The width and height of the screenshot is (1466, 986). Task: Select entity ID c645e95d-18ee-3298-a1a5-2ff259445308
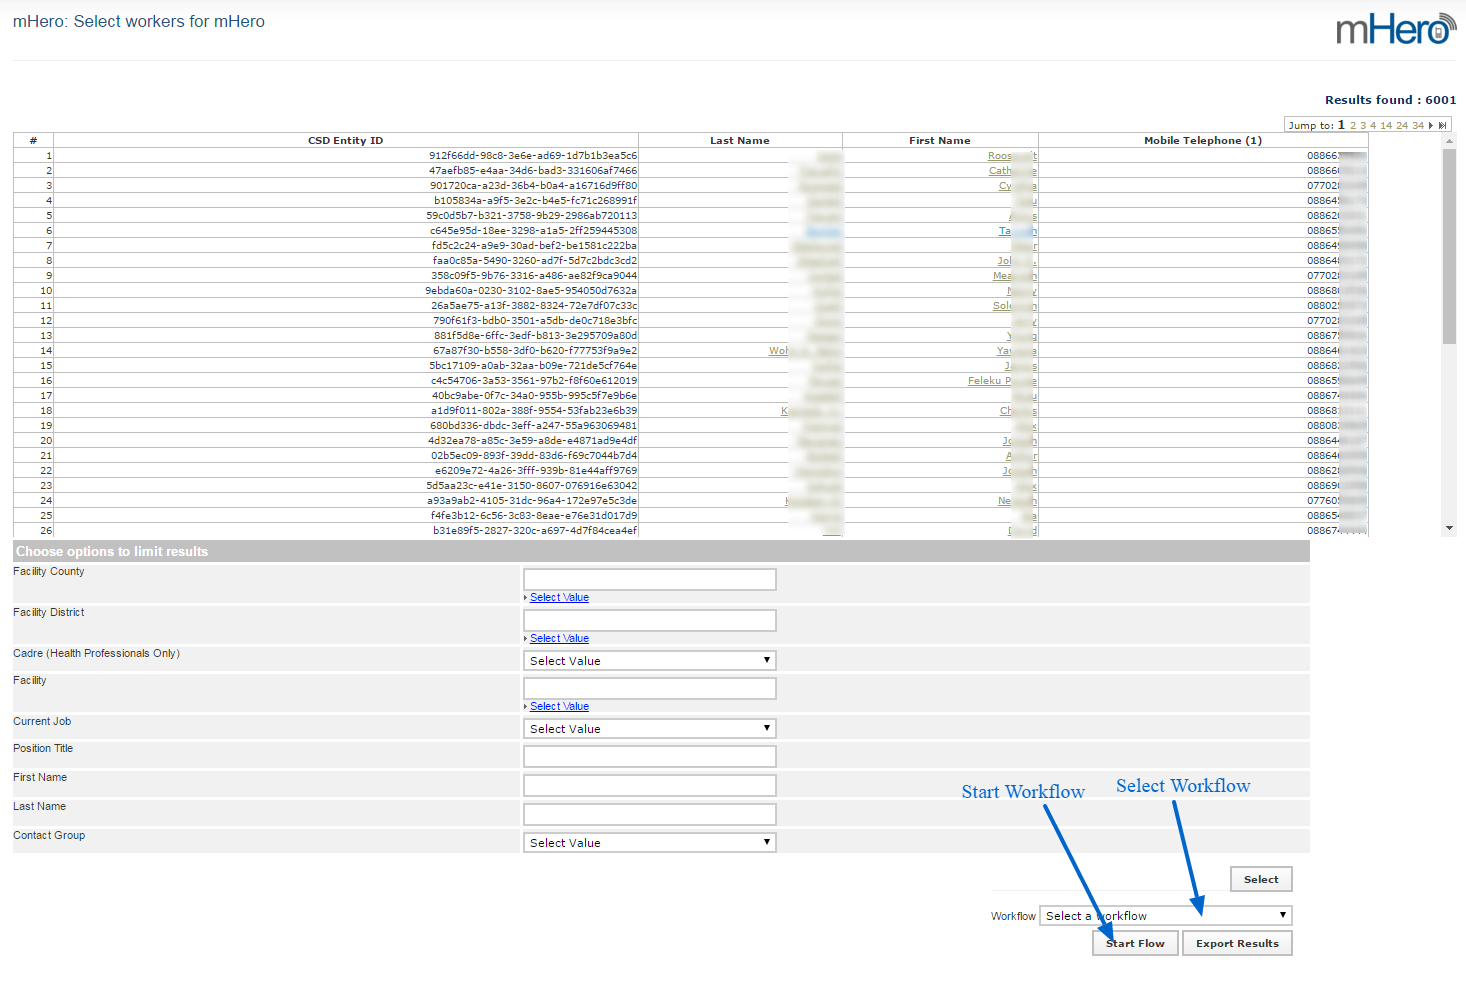pyautogui.click(x=533, y=231)
